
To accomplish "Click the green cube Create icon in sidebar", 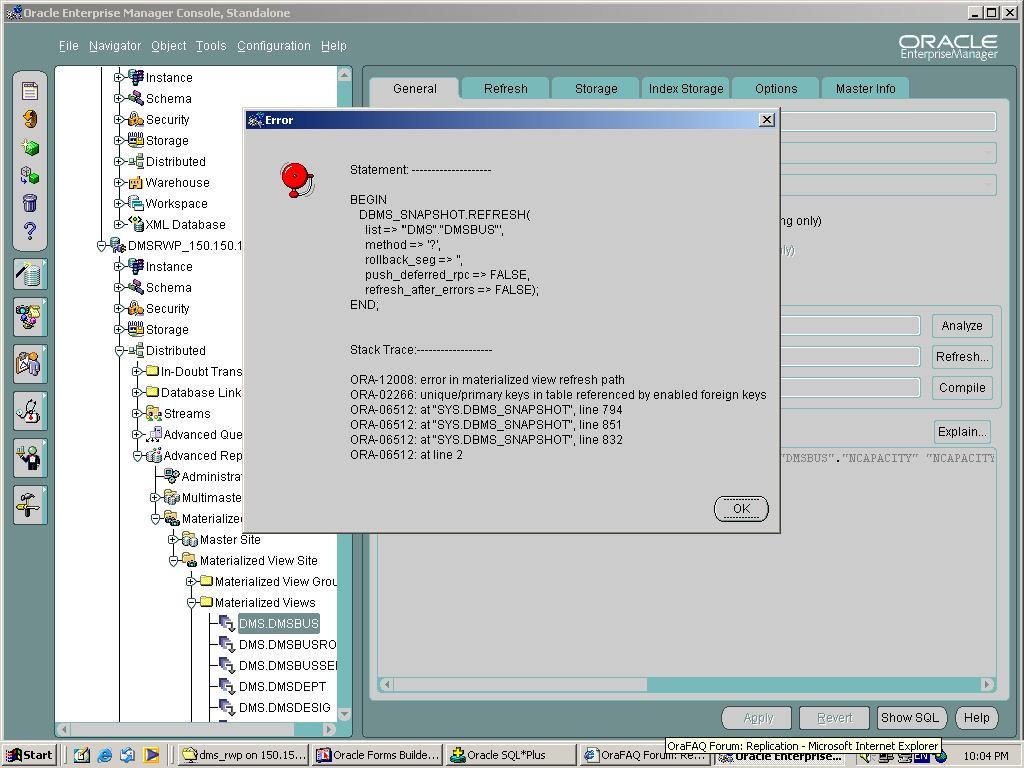I will 30,147.
